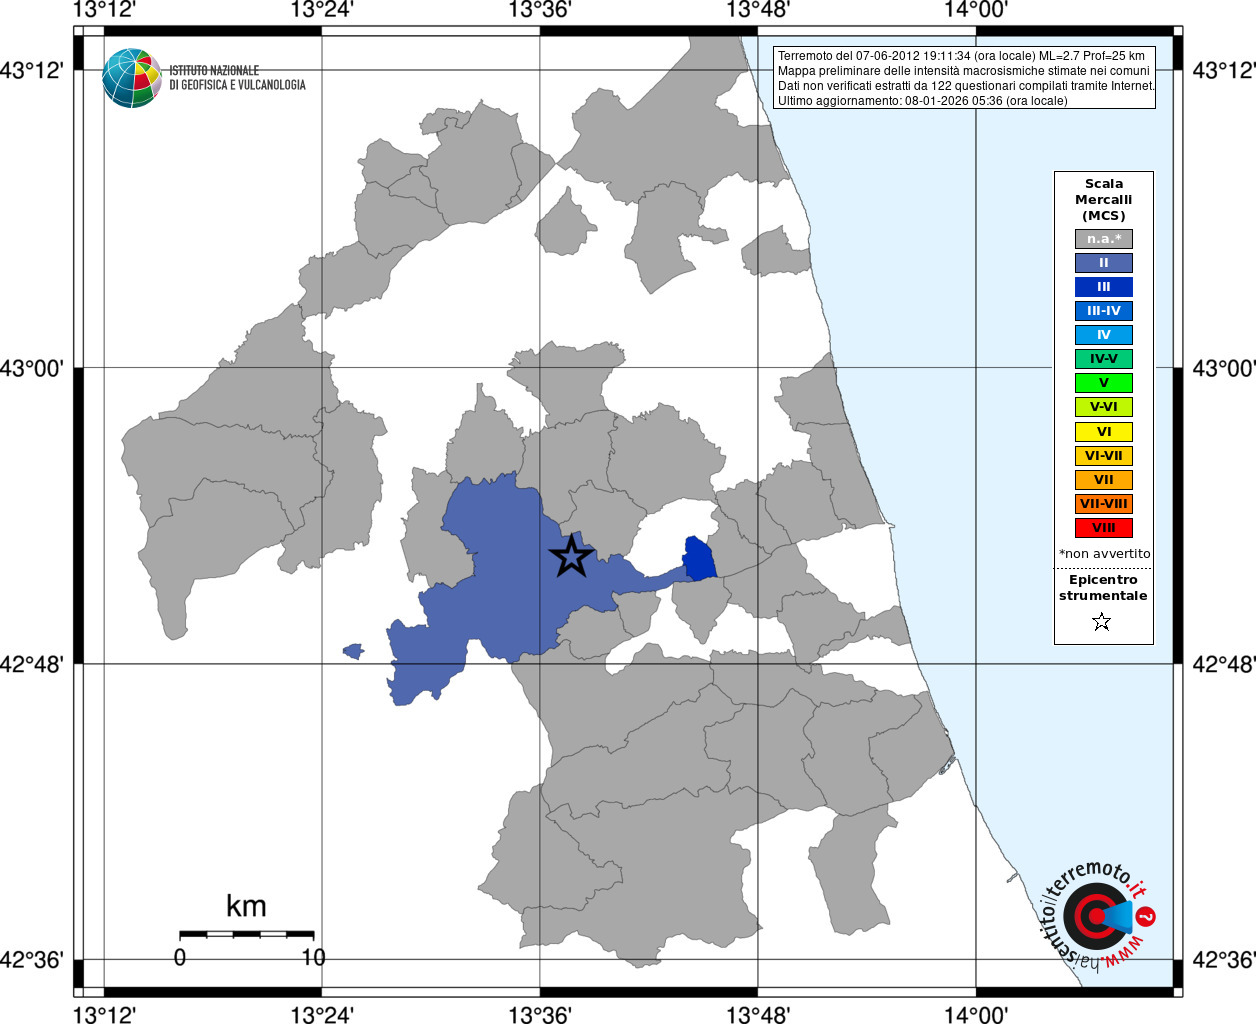The height and width of the screenshot is (1024, 1256).
Task: Click the tiny blue enclave near 13°24'
Action: pos(353,651)
